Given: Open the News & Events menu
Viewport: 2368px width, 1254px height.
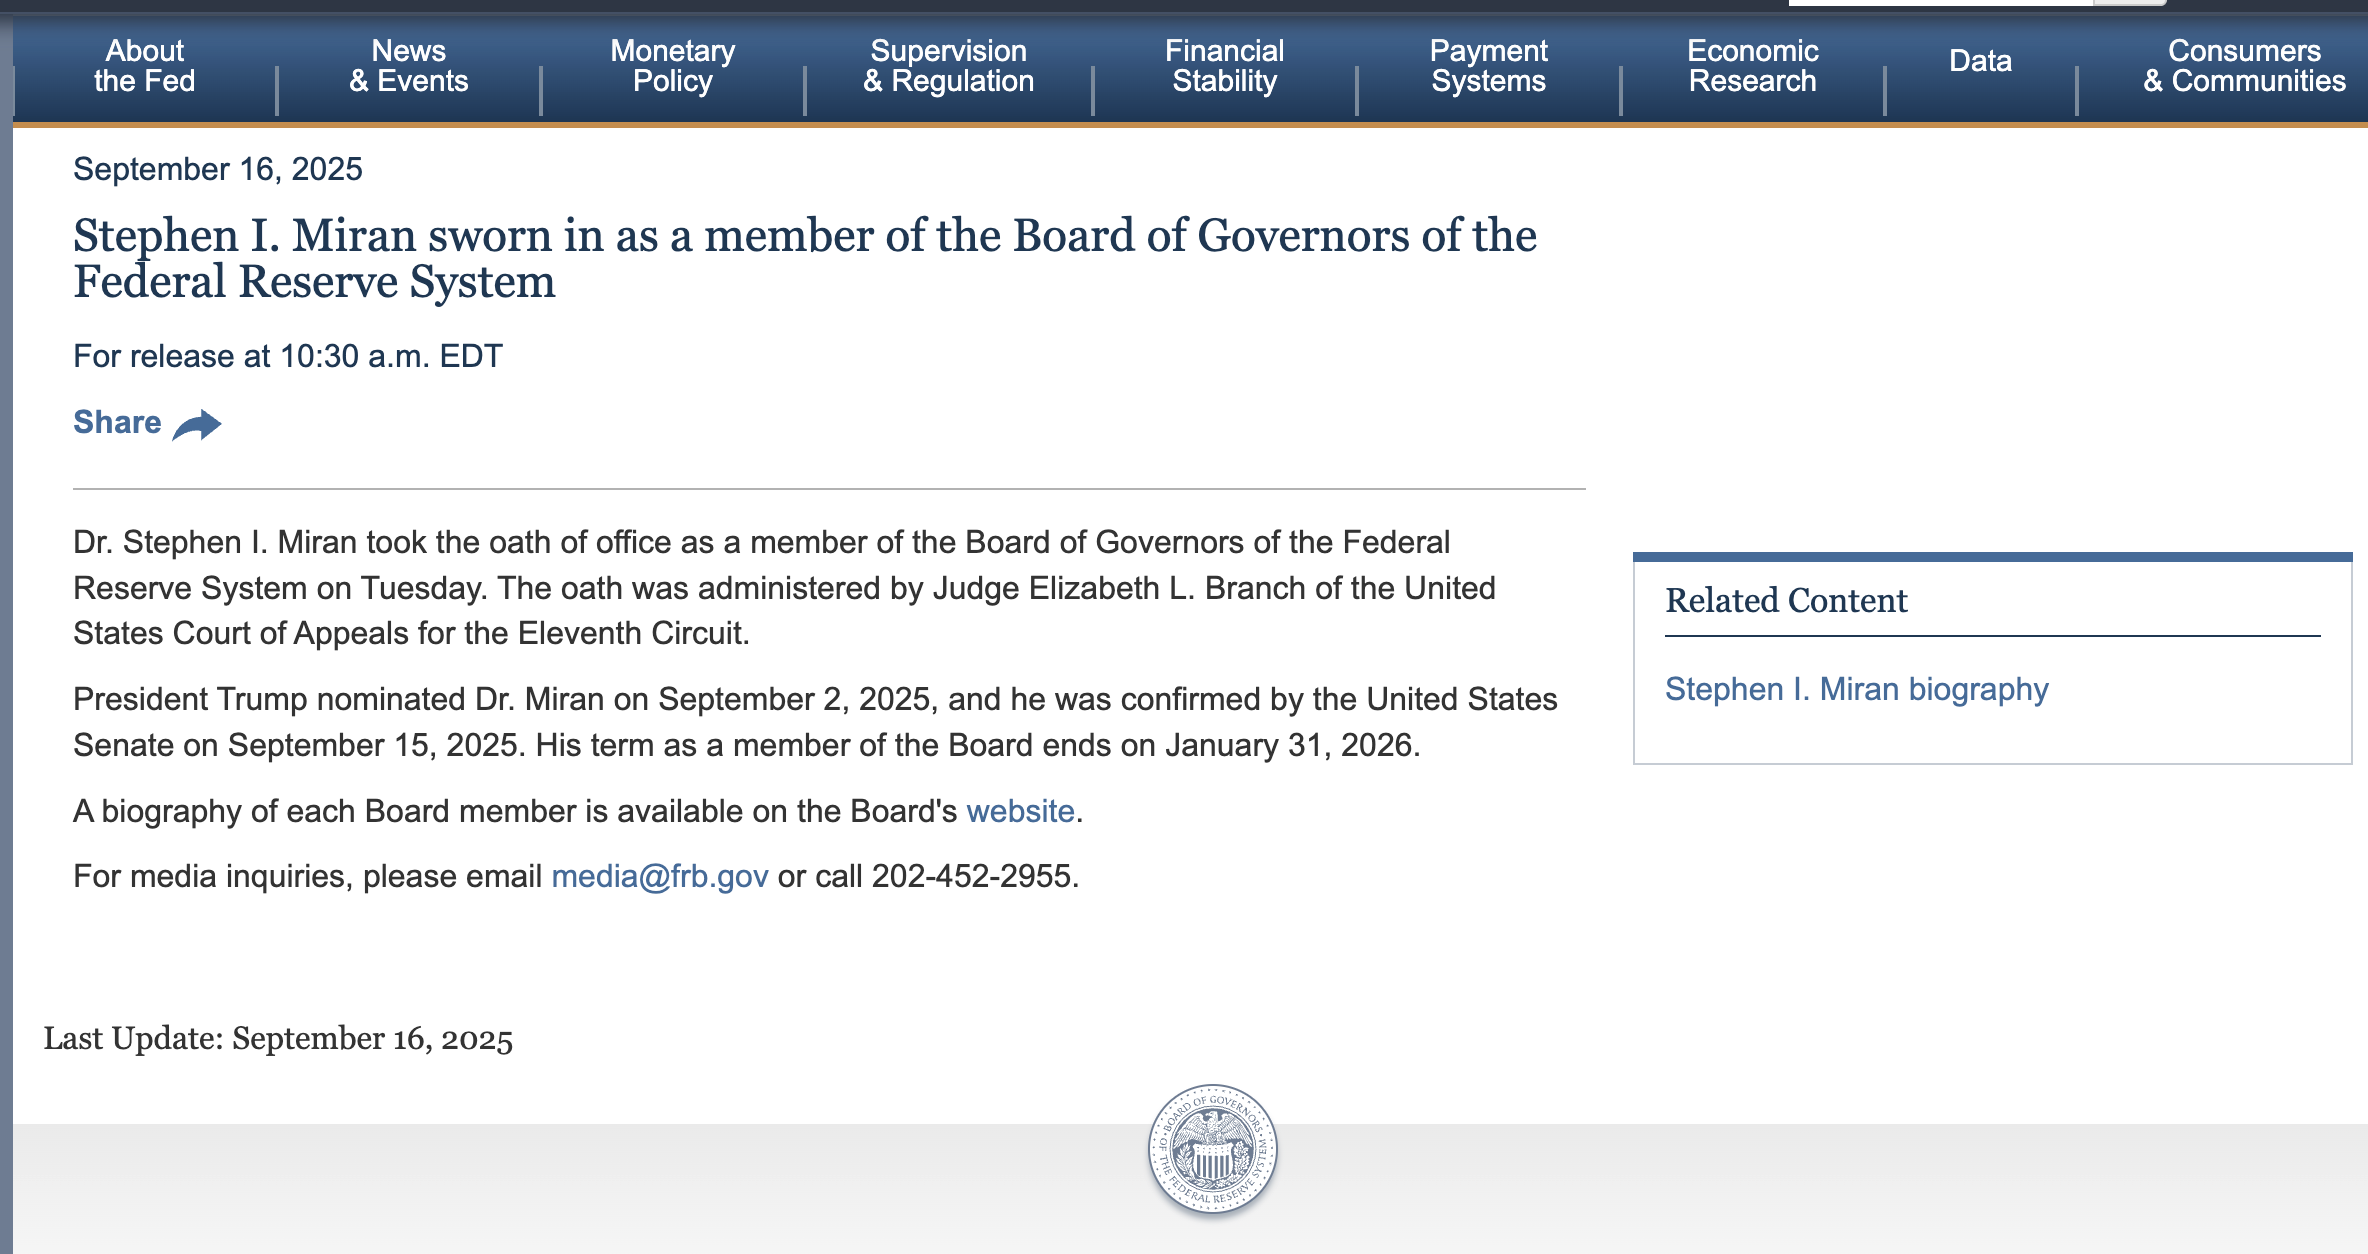Looking at the screenshot, I should 408,66.
